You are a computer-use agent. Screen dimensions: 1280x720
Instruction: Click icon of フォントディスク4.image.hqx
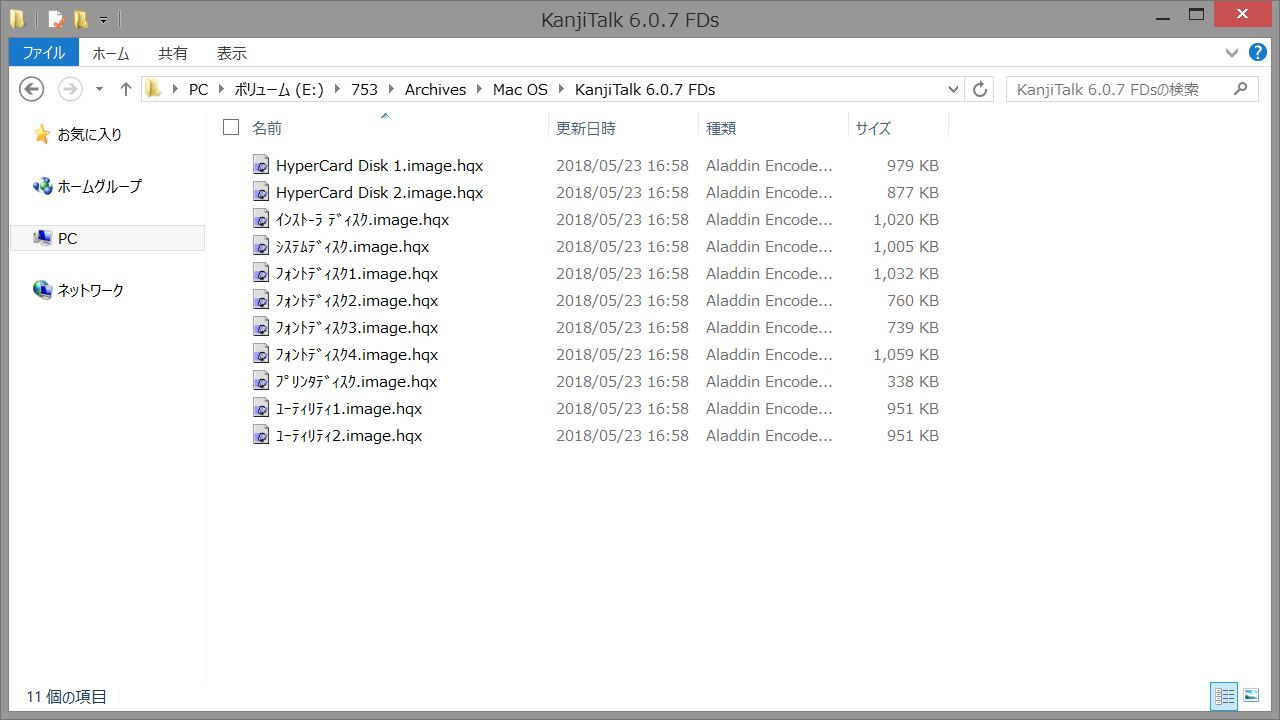261,354
